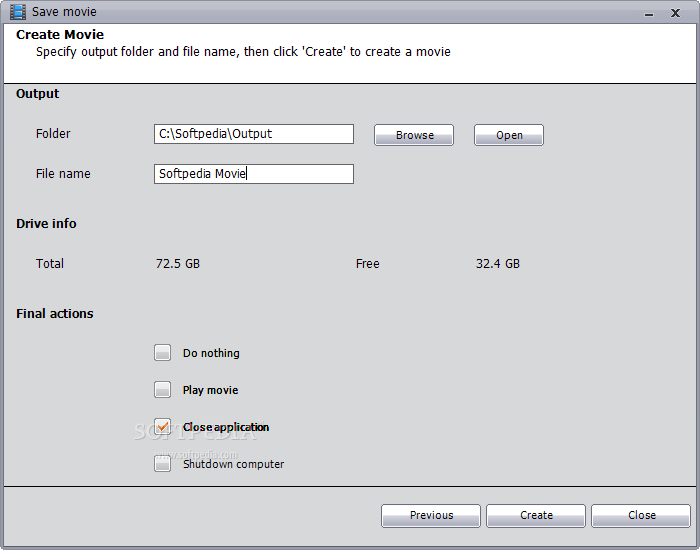Select the total size value 72.5 GB
This screenshot has height=550, width=700.
[178, 264]
